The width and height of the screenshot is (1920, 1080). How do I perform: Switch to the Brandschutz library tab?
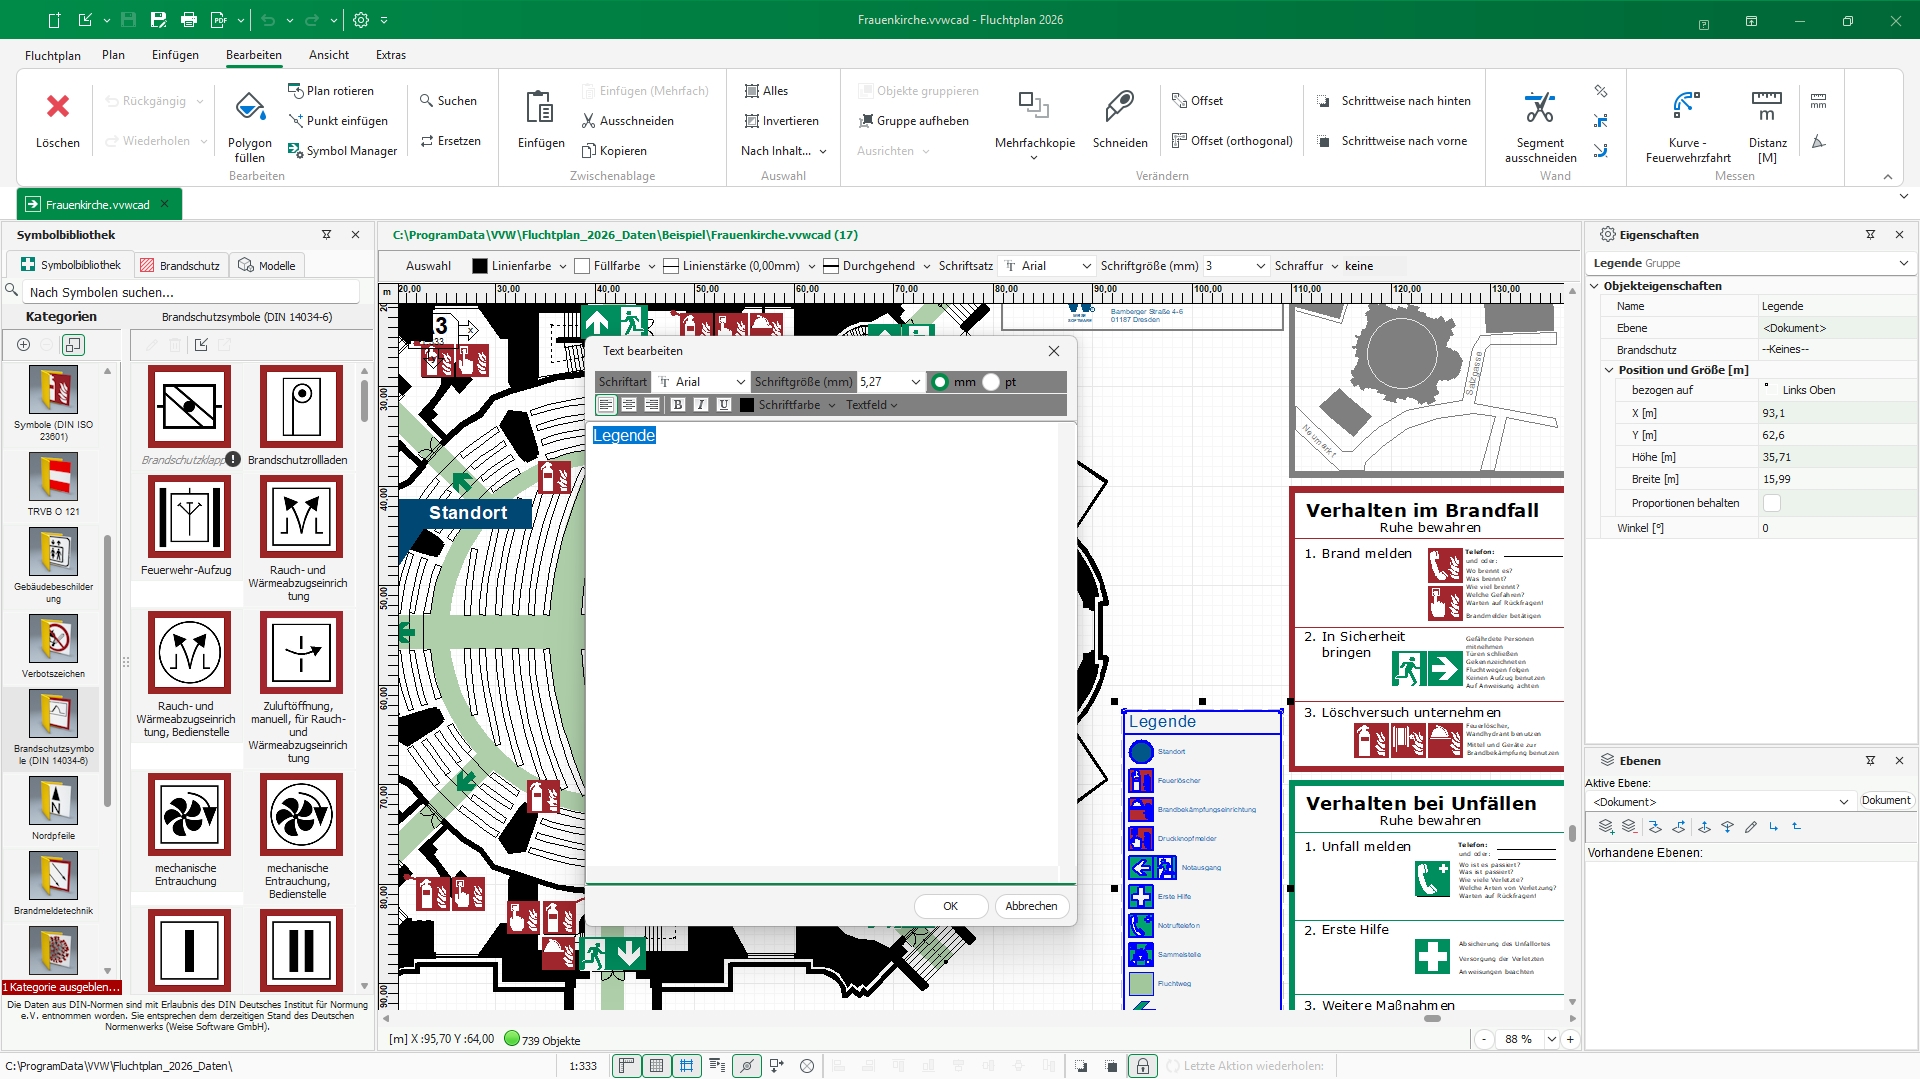180,266
